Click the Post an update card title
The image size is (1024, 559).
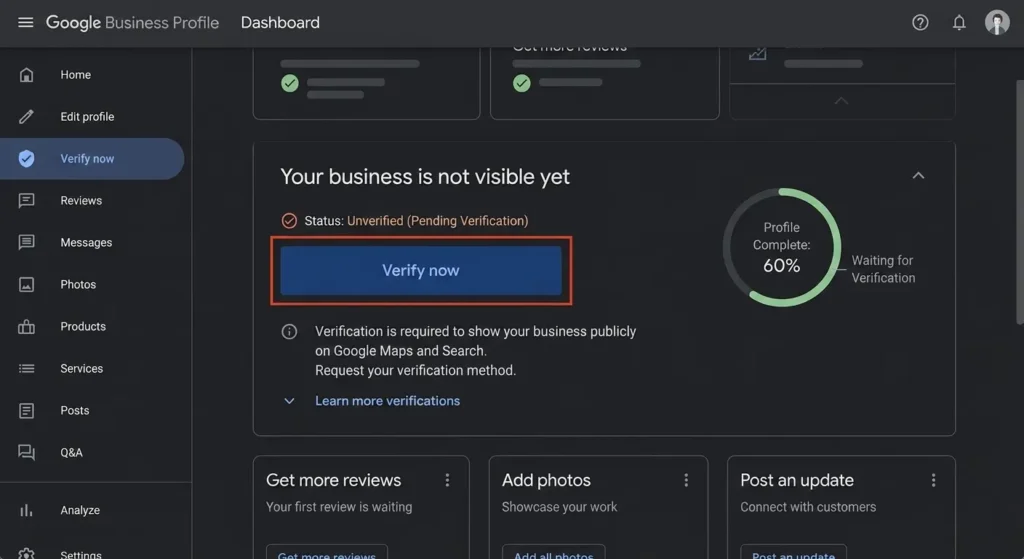coord(797,480)
